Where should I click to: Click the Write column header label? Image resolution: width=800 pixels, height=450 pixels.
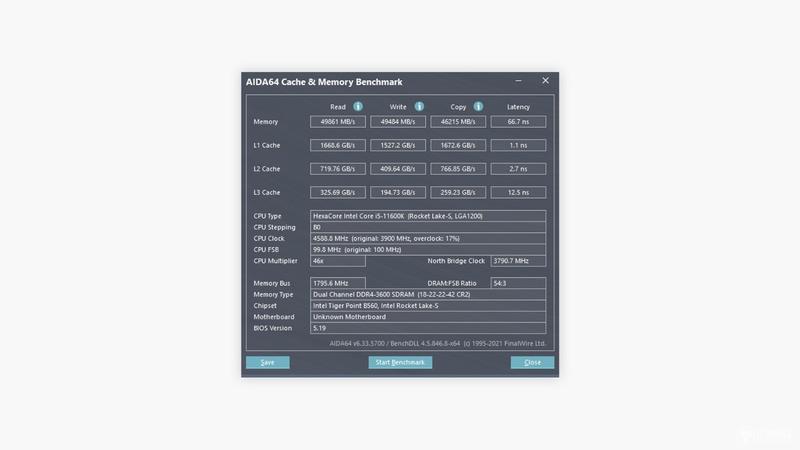click(x=398, y=107)
